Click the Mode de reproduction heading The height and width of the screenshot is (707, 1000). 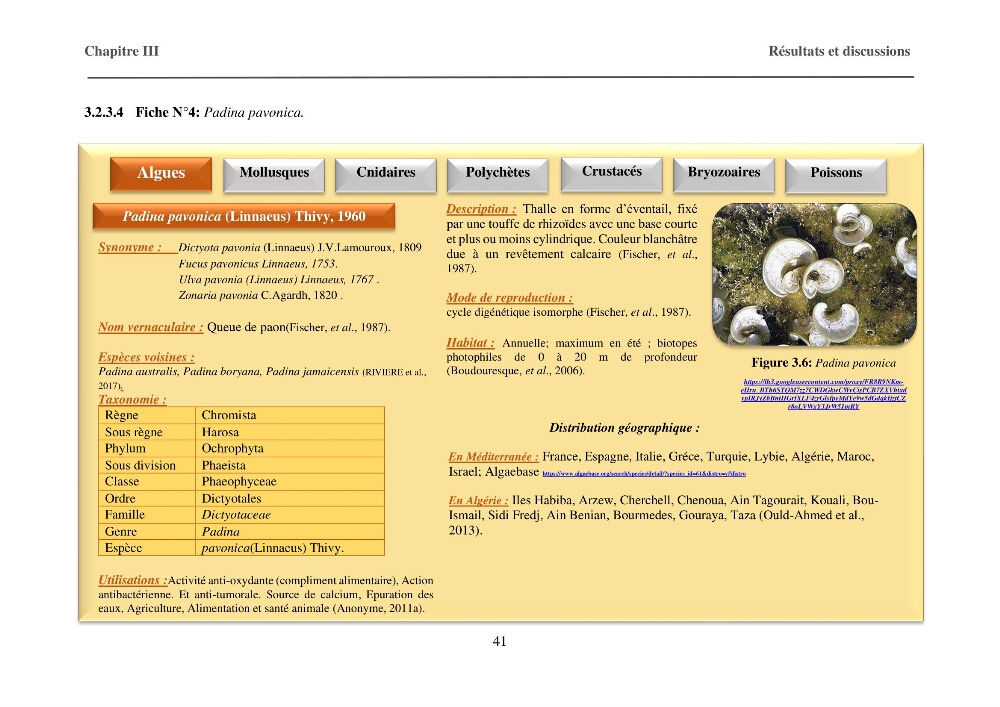(x=509, y=298)
